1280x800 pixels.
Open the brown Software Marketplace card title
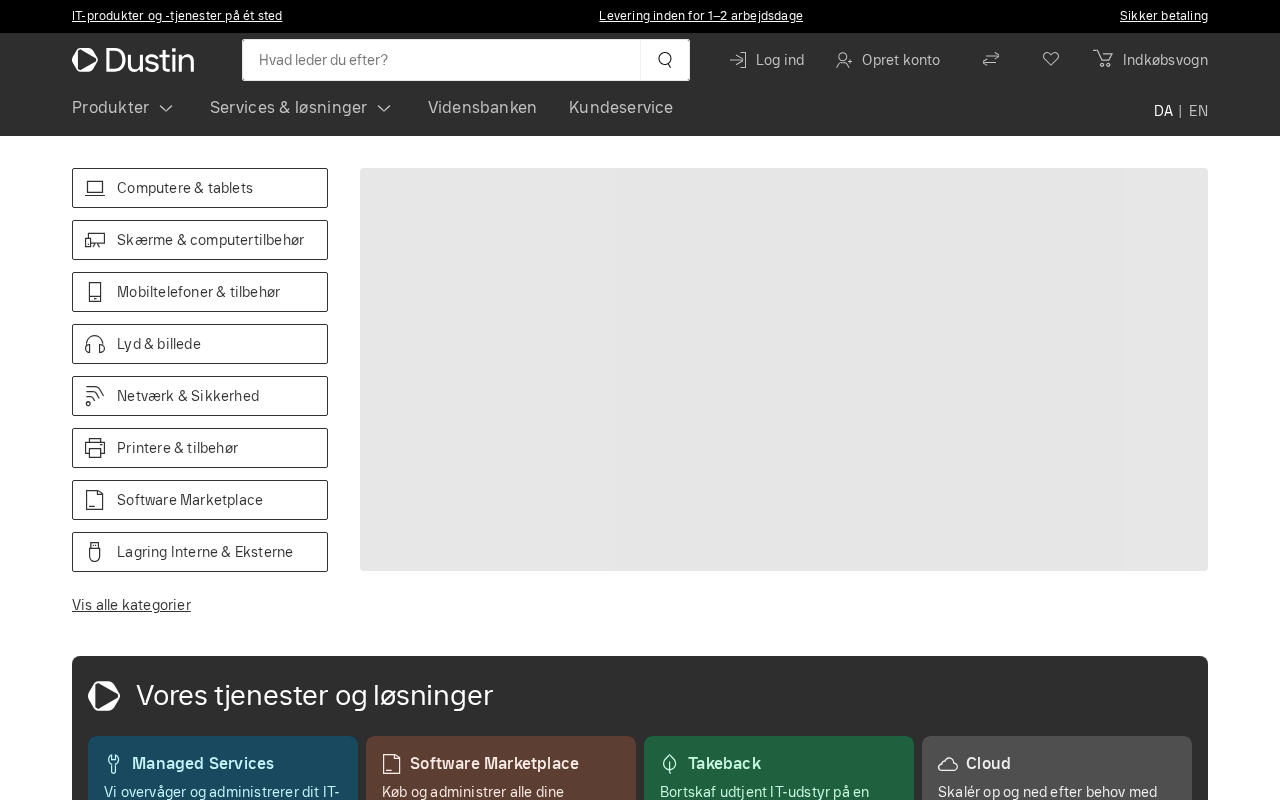click(494, 764)
